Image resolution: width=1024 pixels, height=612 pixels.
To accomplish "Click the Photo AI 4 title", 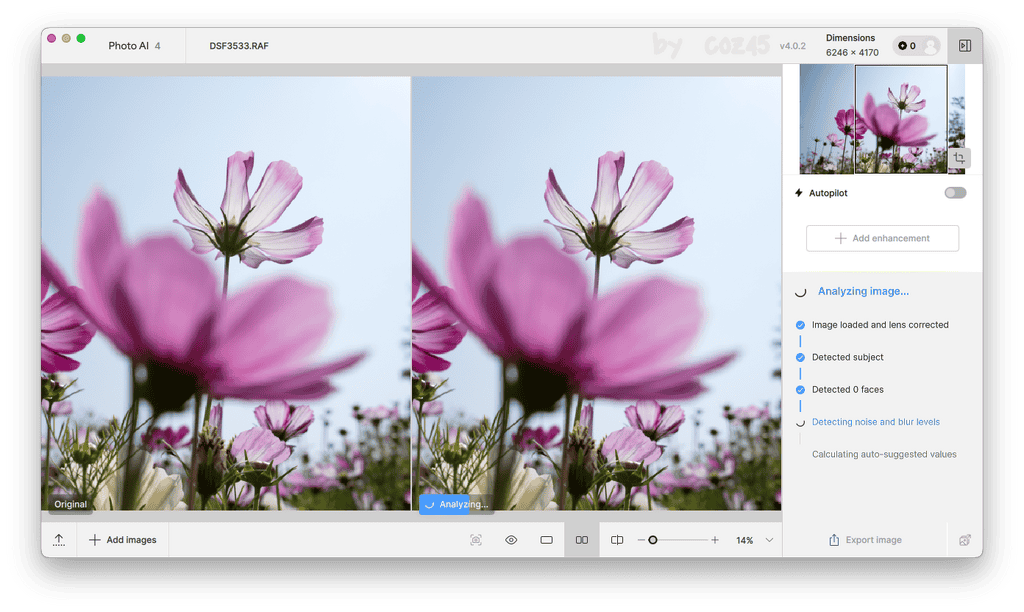I will pyautogui.click(x=135, y=46).
